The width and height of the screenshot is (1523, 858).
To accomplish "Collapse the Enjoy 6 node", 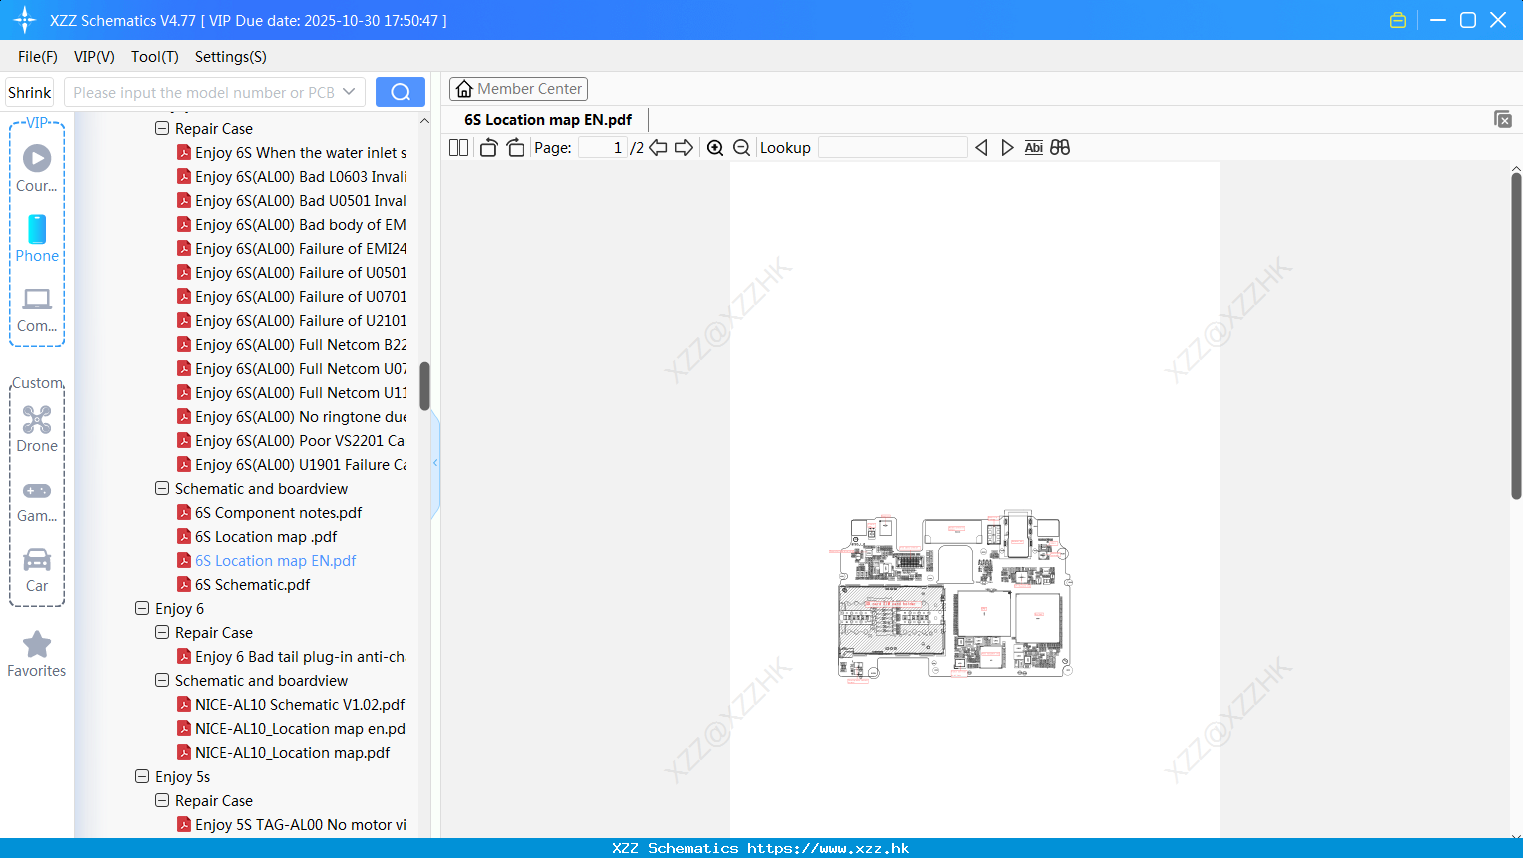I will click(142, 609).
